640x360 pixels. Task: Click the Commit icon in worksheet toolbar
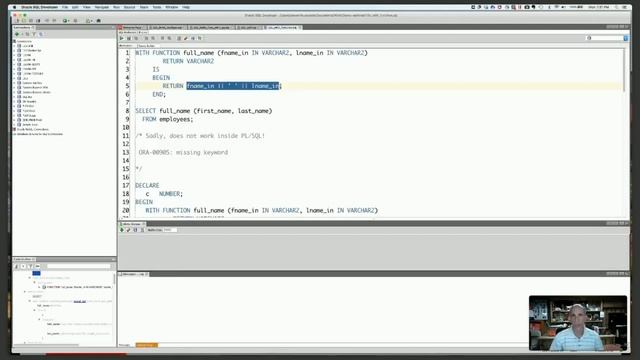pos(162,38)
